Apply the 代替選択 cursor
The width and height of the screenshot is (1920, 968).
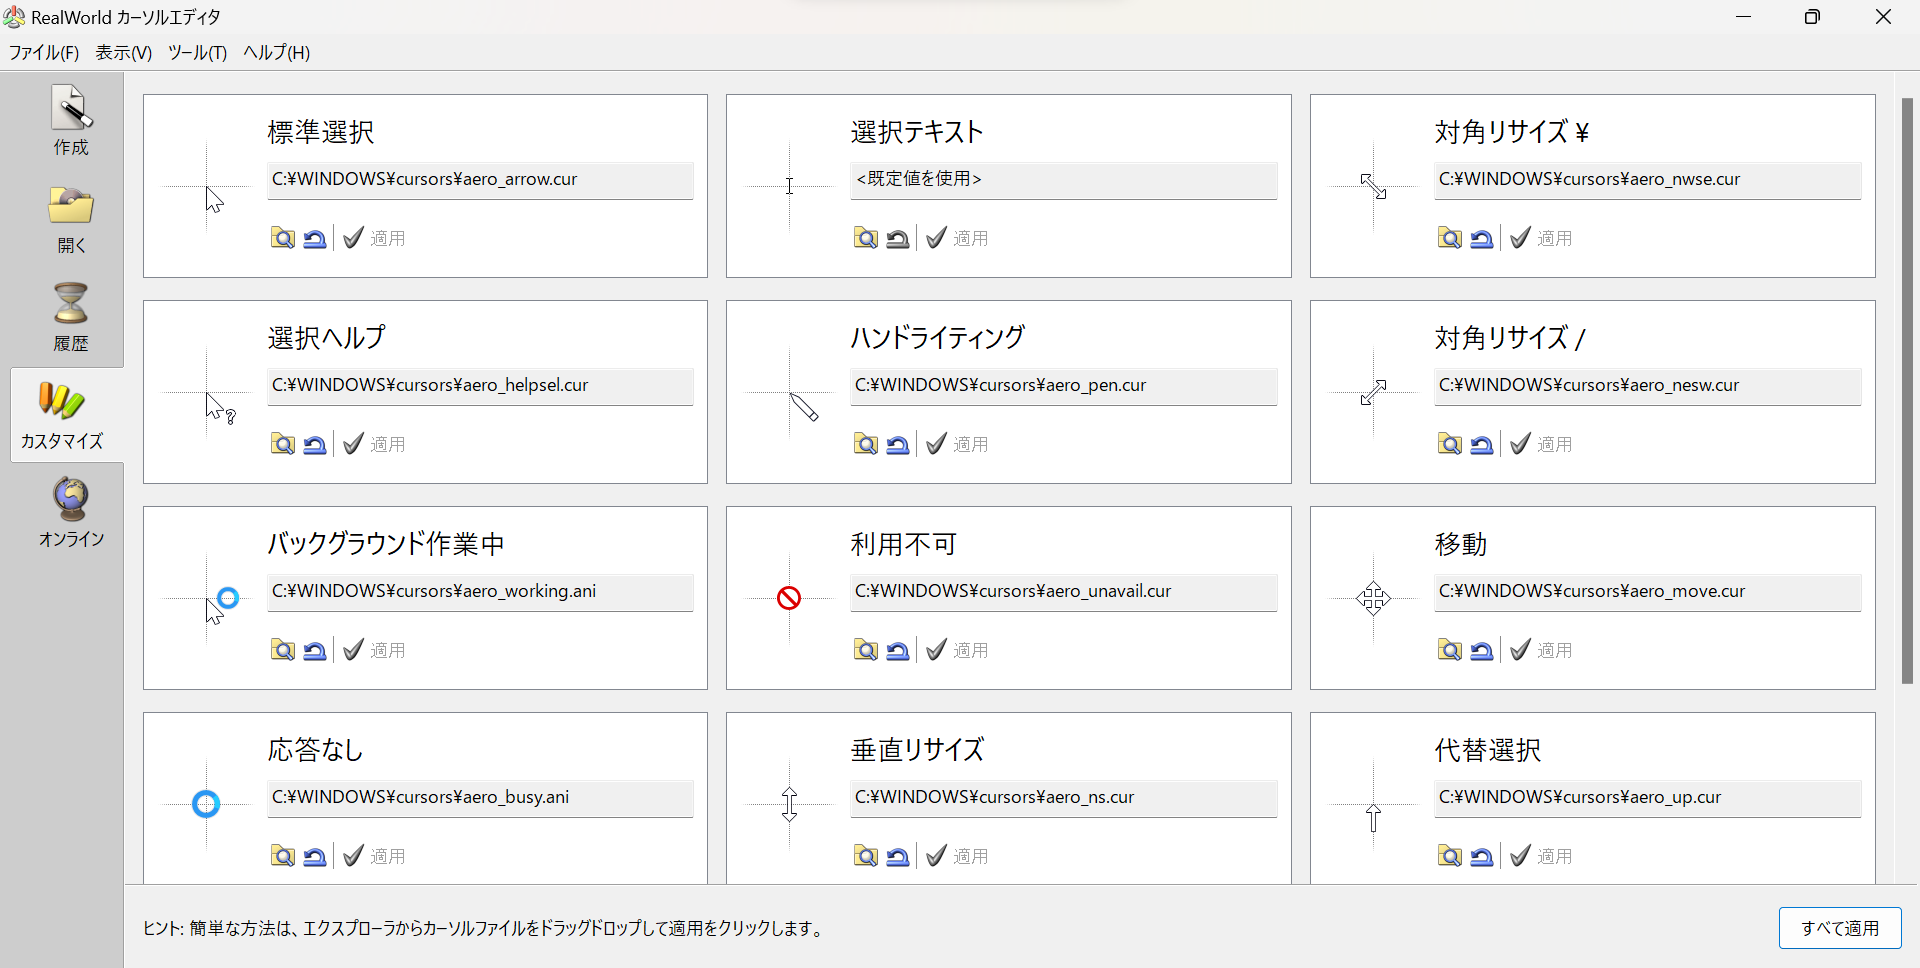(x=1542, y=856)
